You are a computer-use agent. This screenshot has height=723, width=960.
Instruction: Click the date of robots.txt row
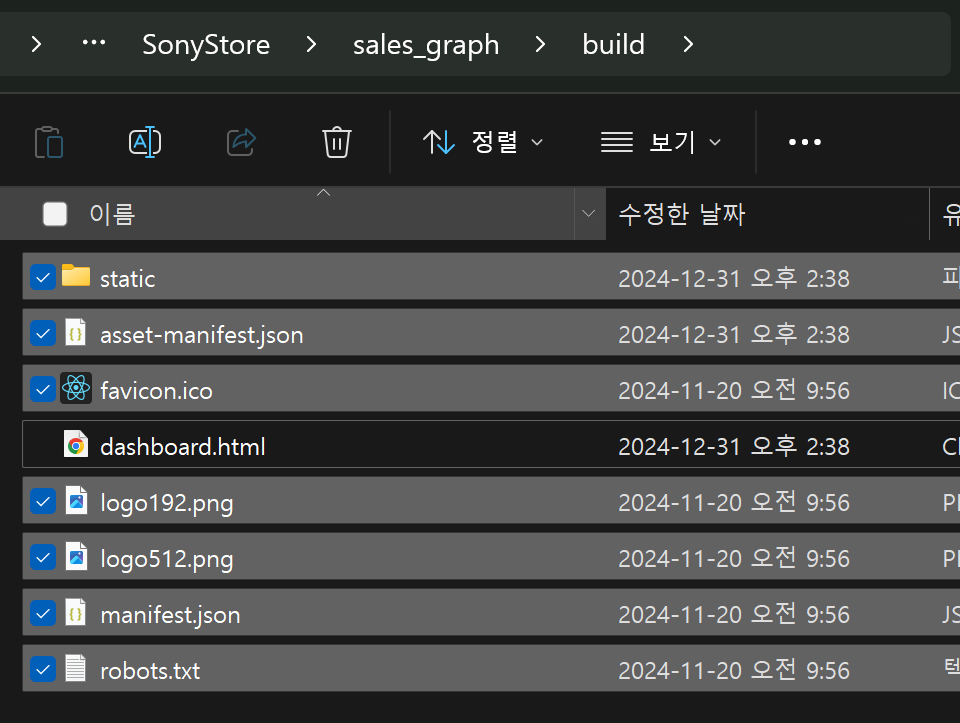[733, 671]
